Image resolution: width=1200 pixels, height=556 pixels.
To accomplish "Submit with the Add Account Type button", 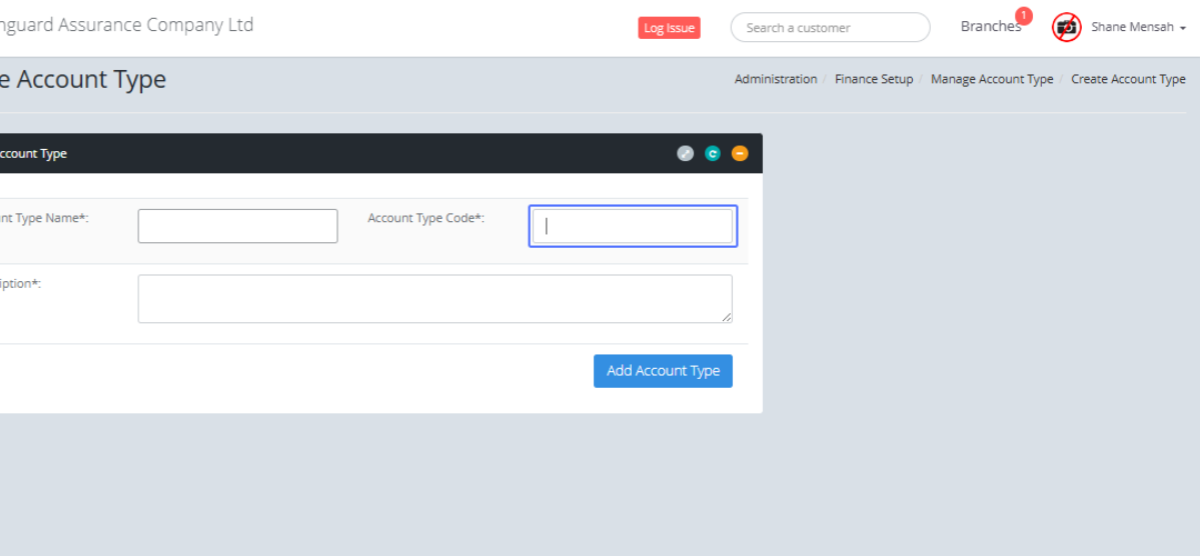I will [662, 370].
